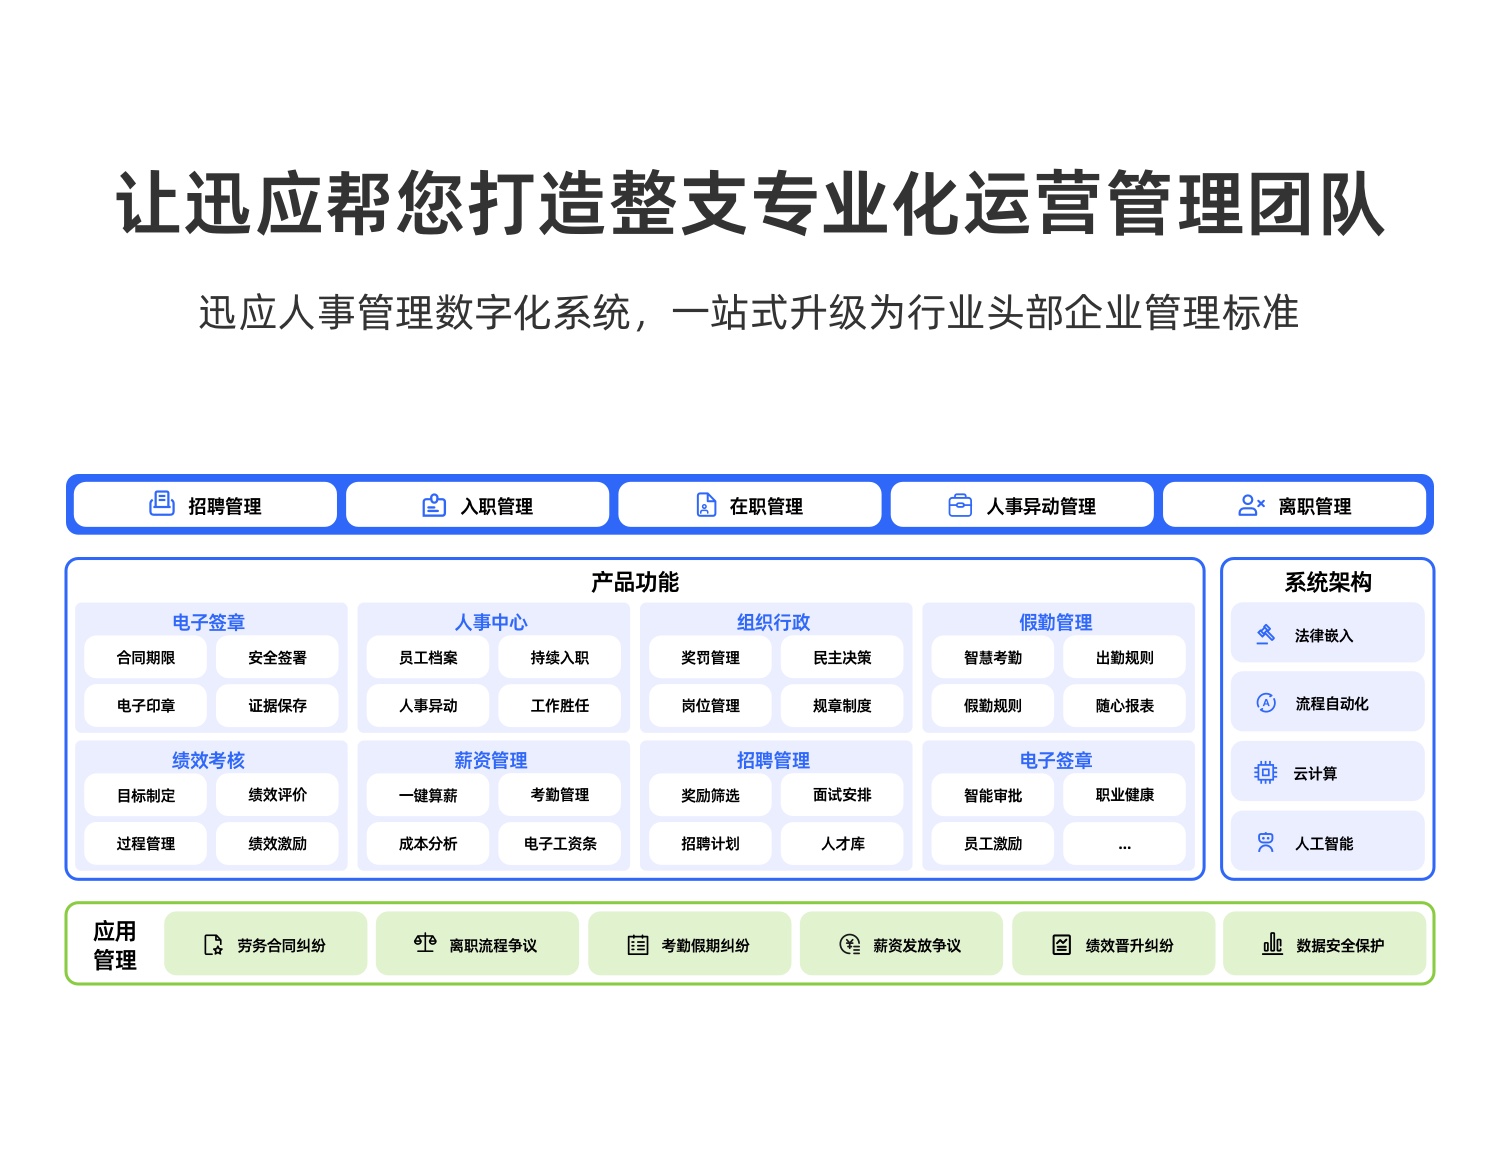This screenshot has width=1500, height=1164.
Task: Click the 绩效评价 chip
Action: tap(278, 796)
